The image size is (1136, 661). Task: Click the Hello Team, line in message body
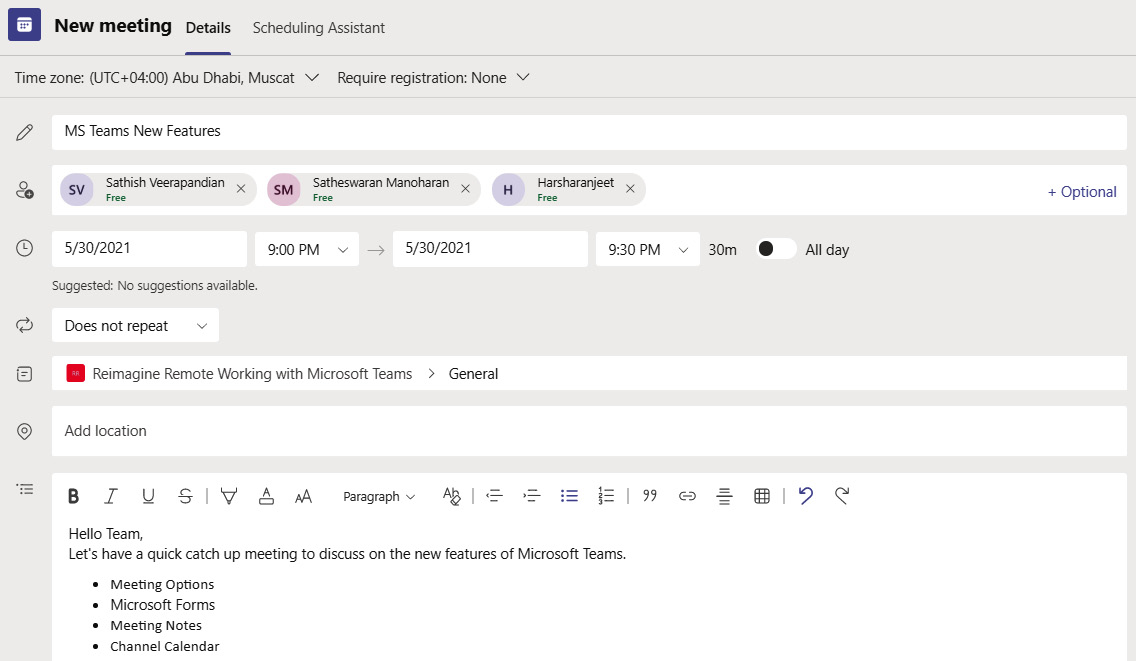106,534
